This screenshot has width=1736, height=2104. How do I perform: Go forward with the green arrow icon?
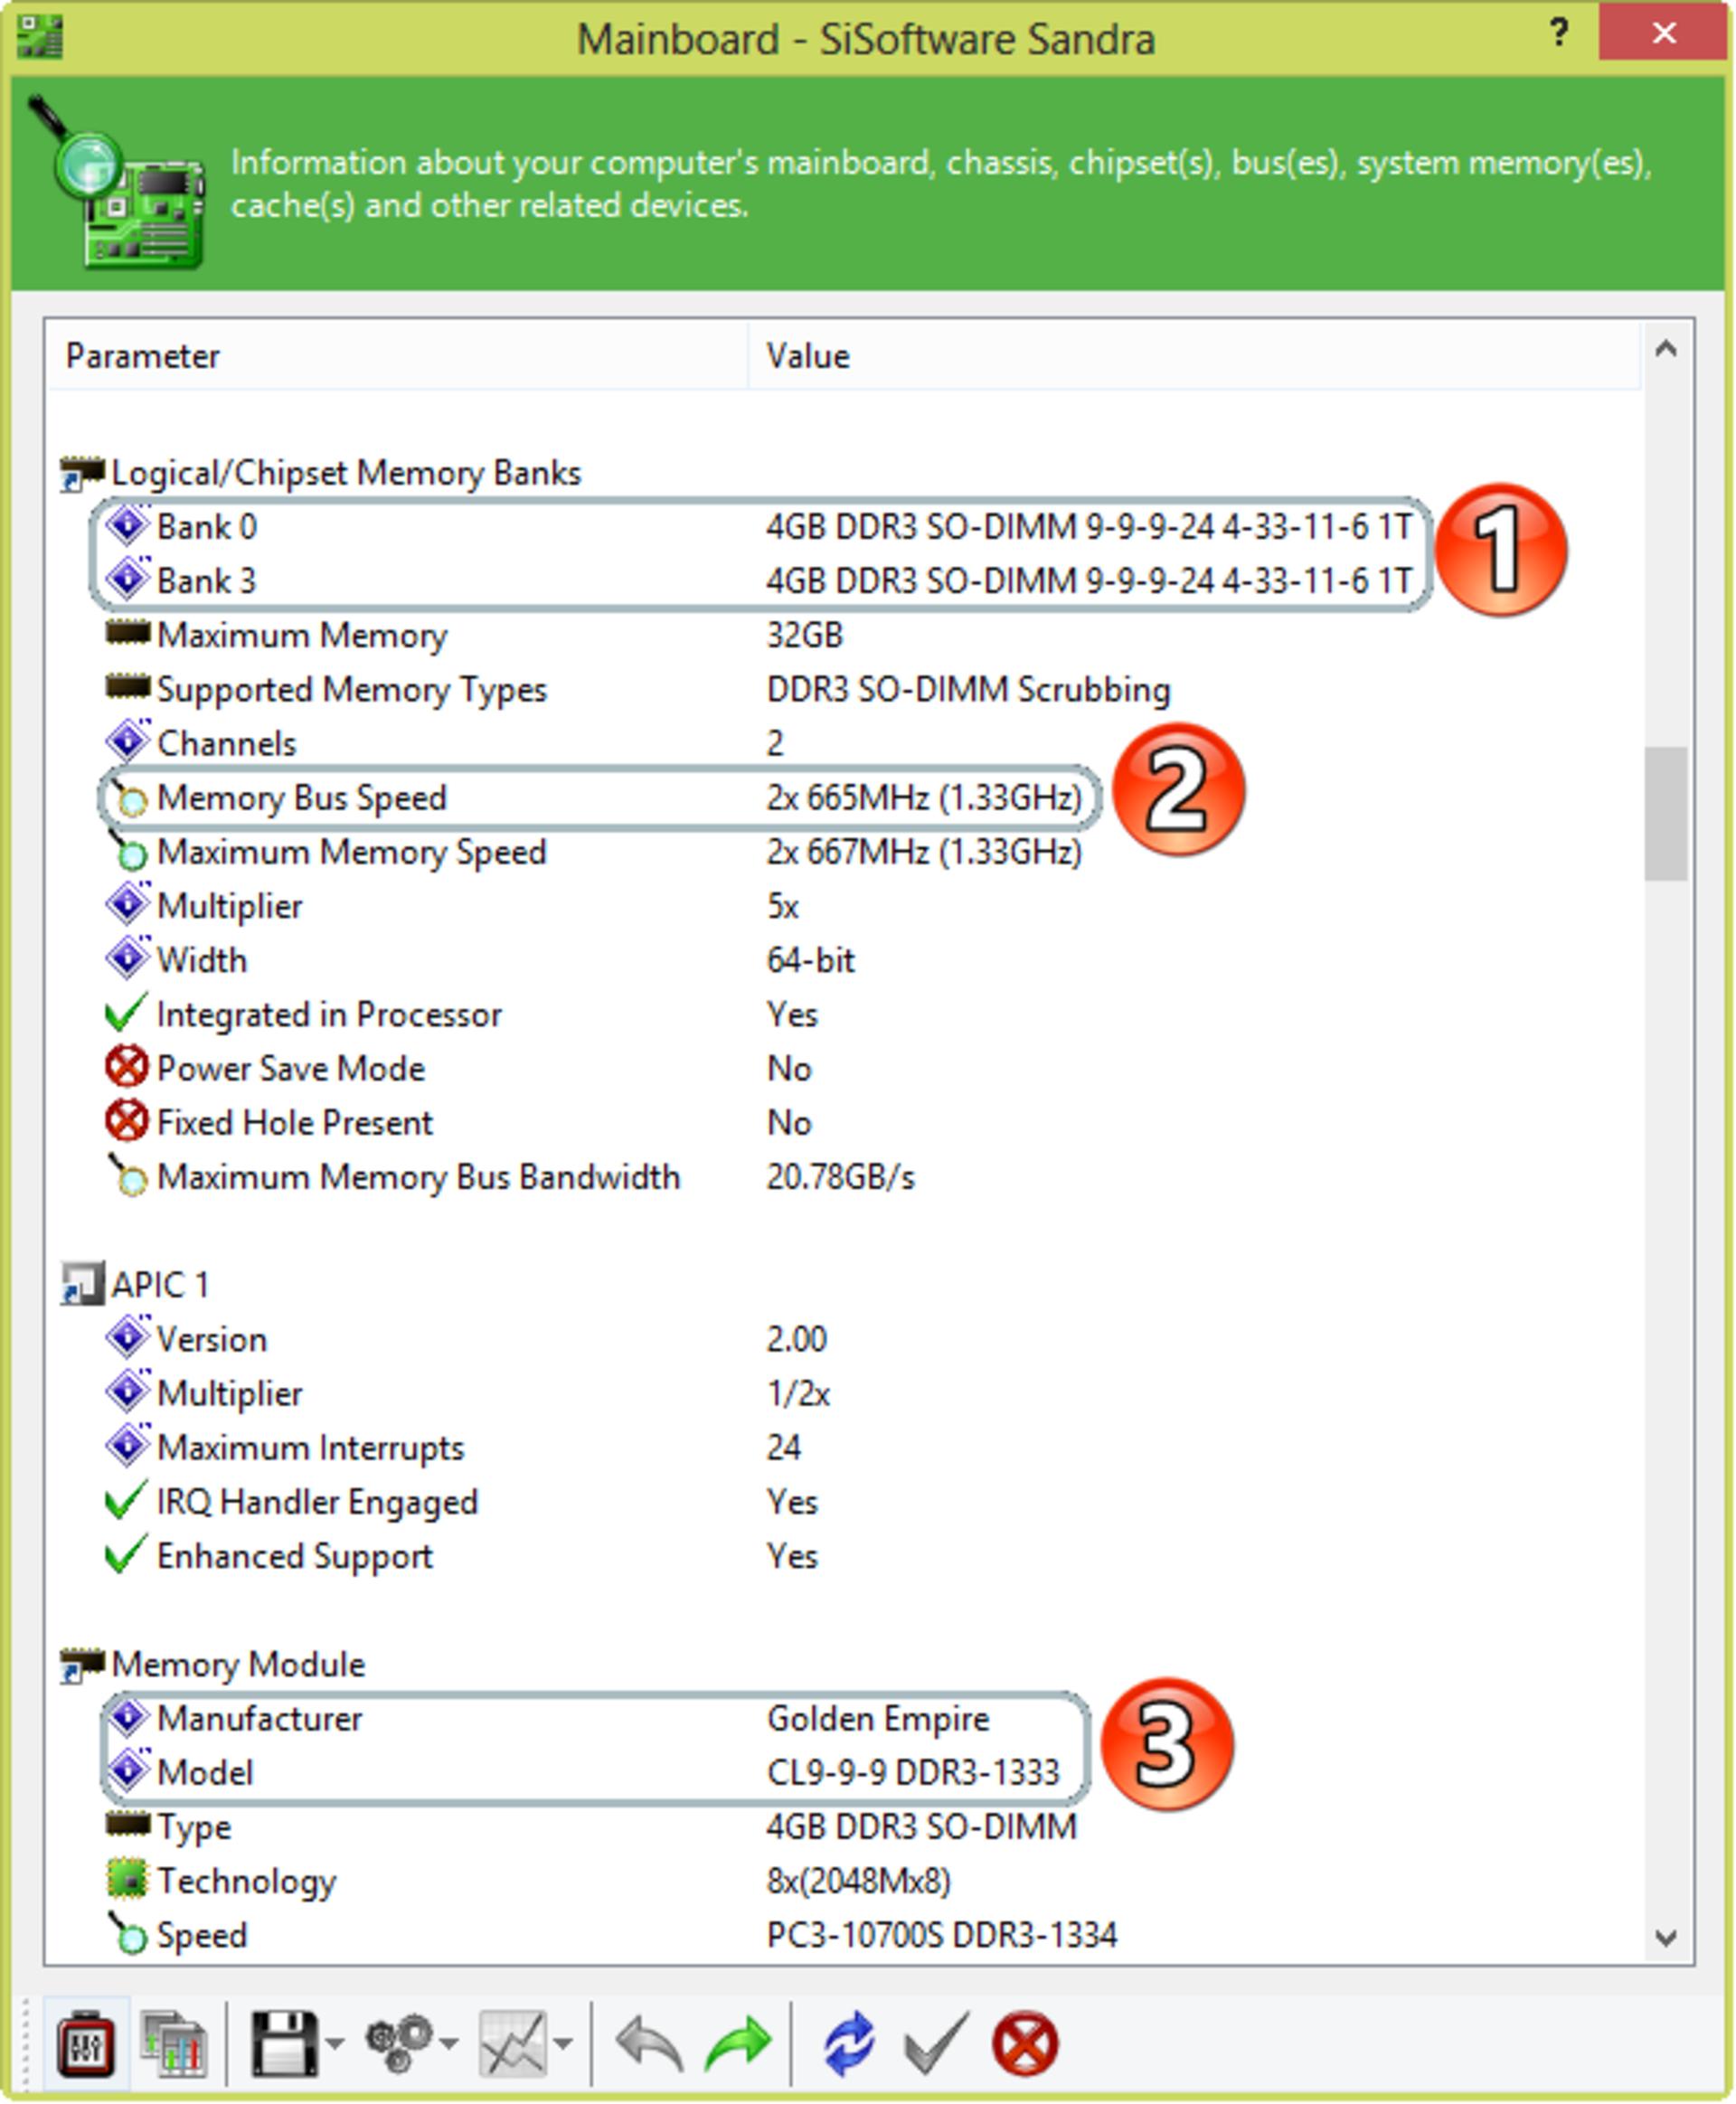pyautogui.click(x=738, y=2043)
